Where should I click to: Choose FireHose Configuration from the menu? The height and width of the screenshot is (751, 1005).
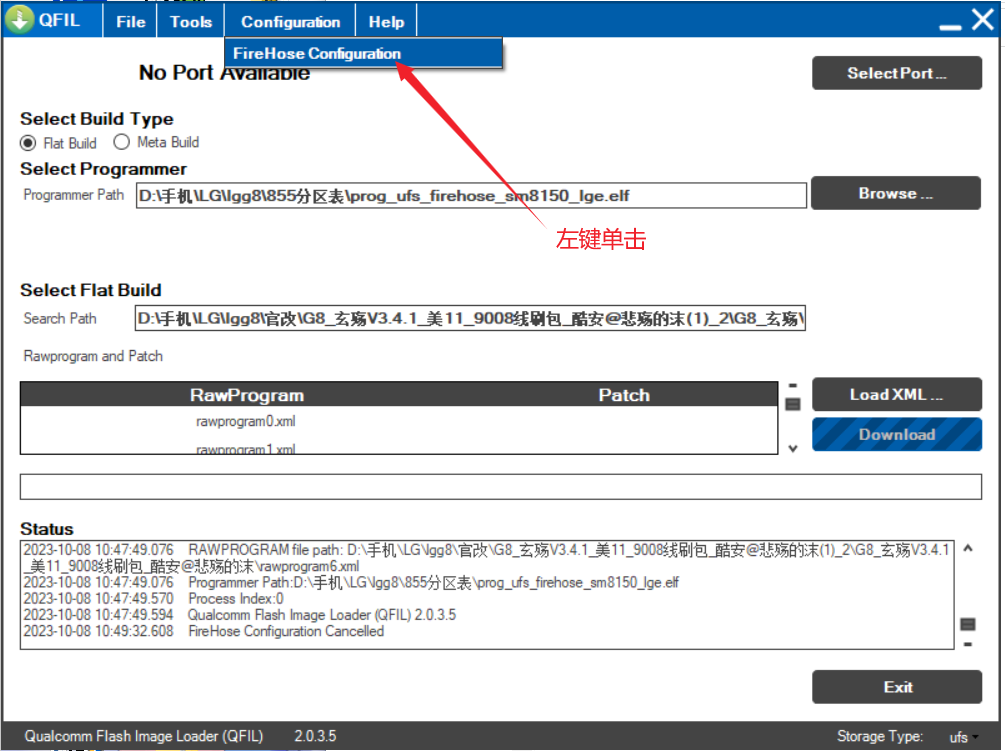click(x=317, y=54)
